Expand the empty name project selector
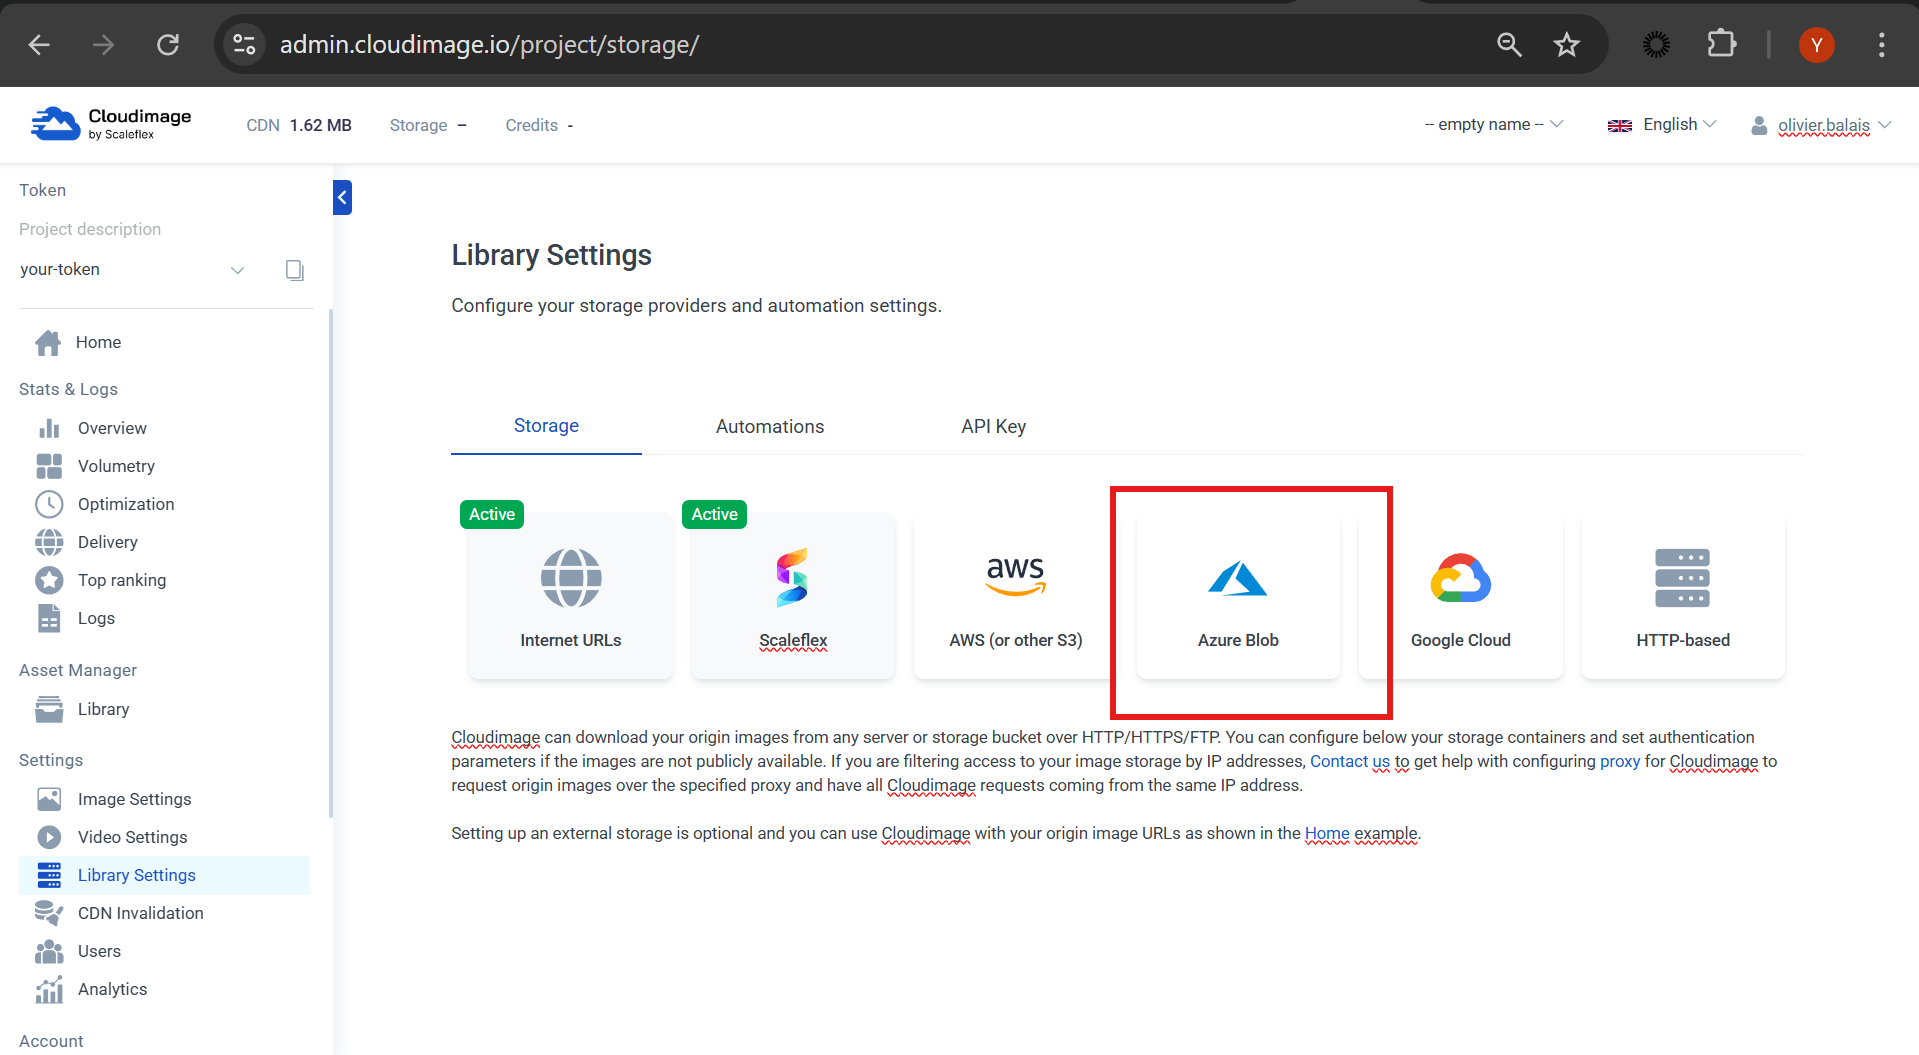This screenshot has width=1919, height=1055. 1492,125
